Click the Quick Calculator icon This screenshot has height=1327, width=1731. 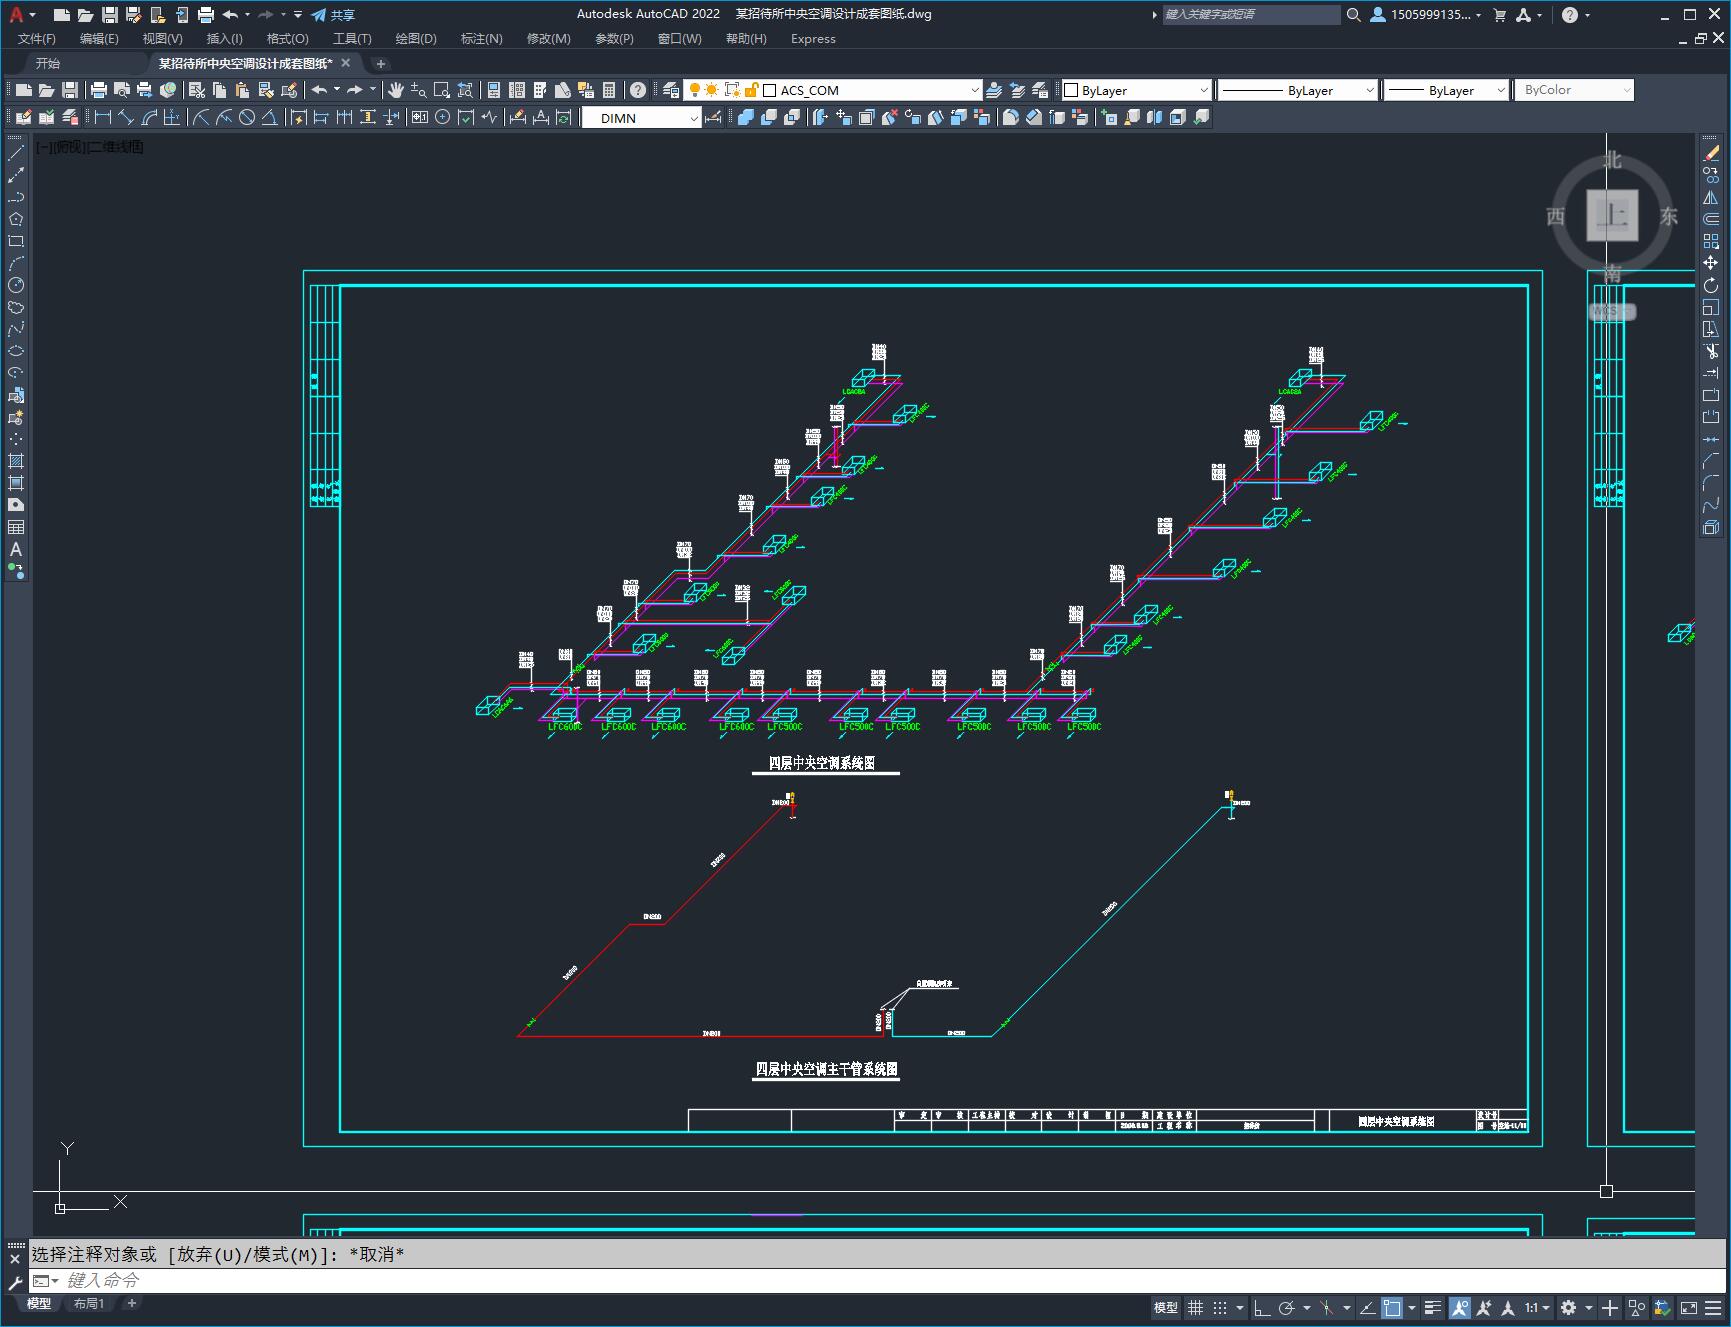[x=609, y=90]
